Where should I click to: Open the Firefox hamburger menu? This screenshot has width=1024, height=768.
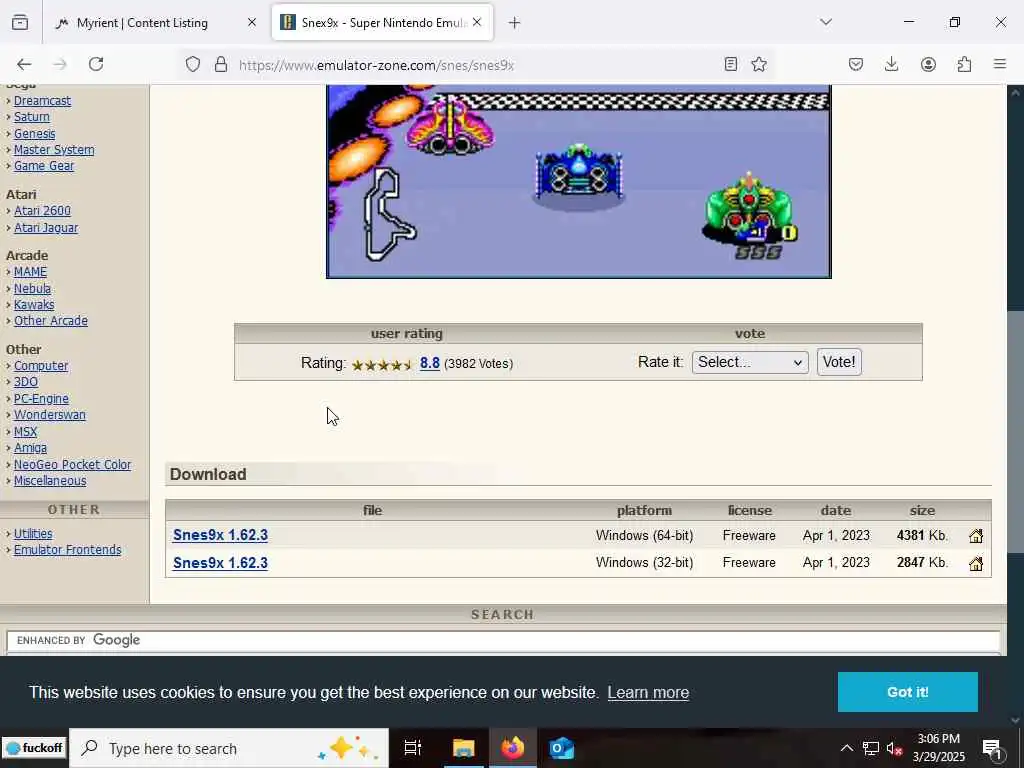point(1000,64)
